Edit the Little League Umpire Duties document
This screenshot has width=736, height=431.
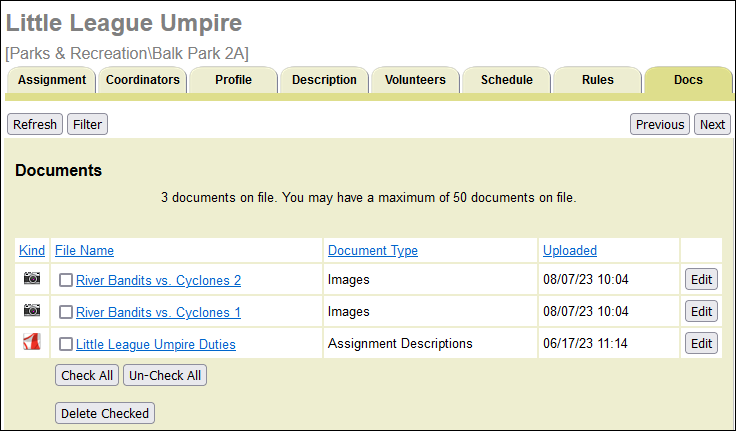(x=701, y=344)
